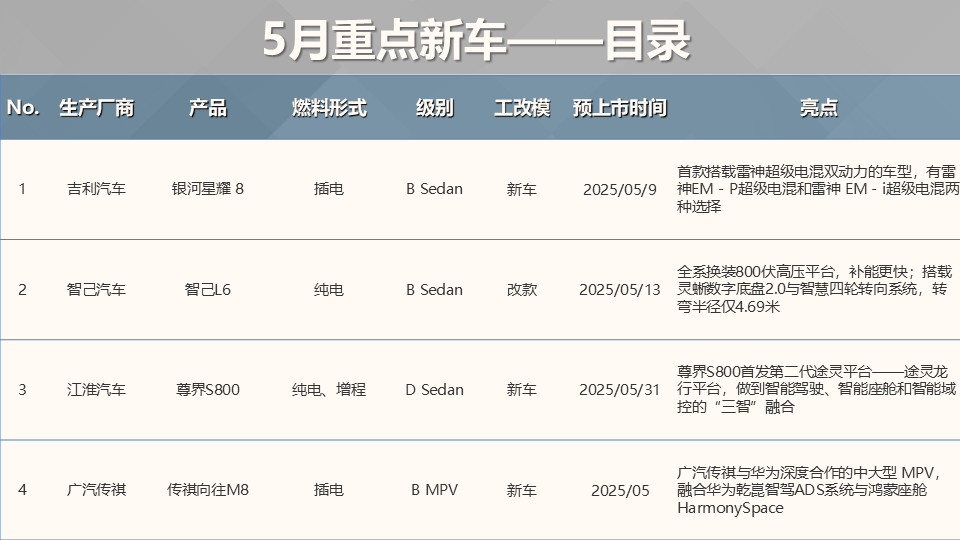
Task: Click the '插电' cell in 吉利汽车 row
Action: [x=329, y=189]
